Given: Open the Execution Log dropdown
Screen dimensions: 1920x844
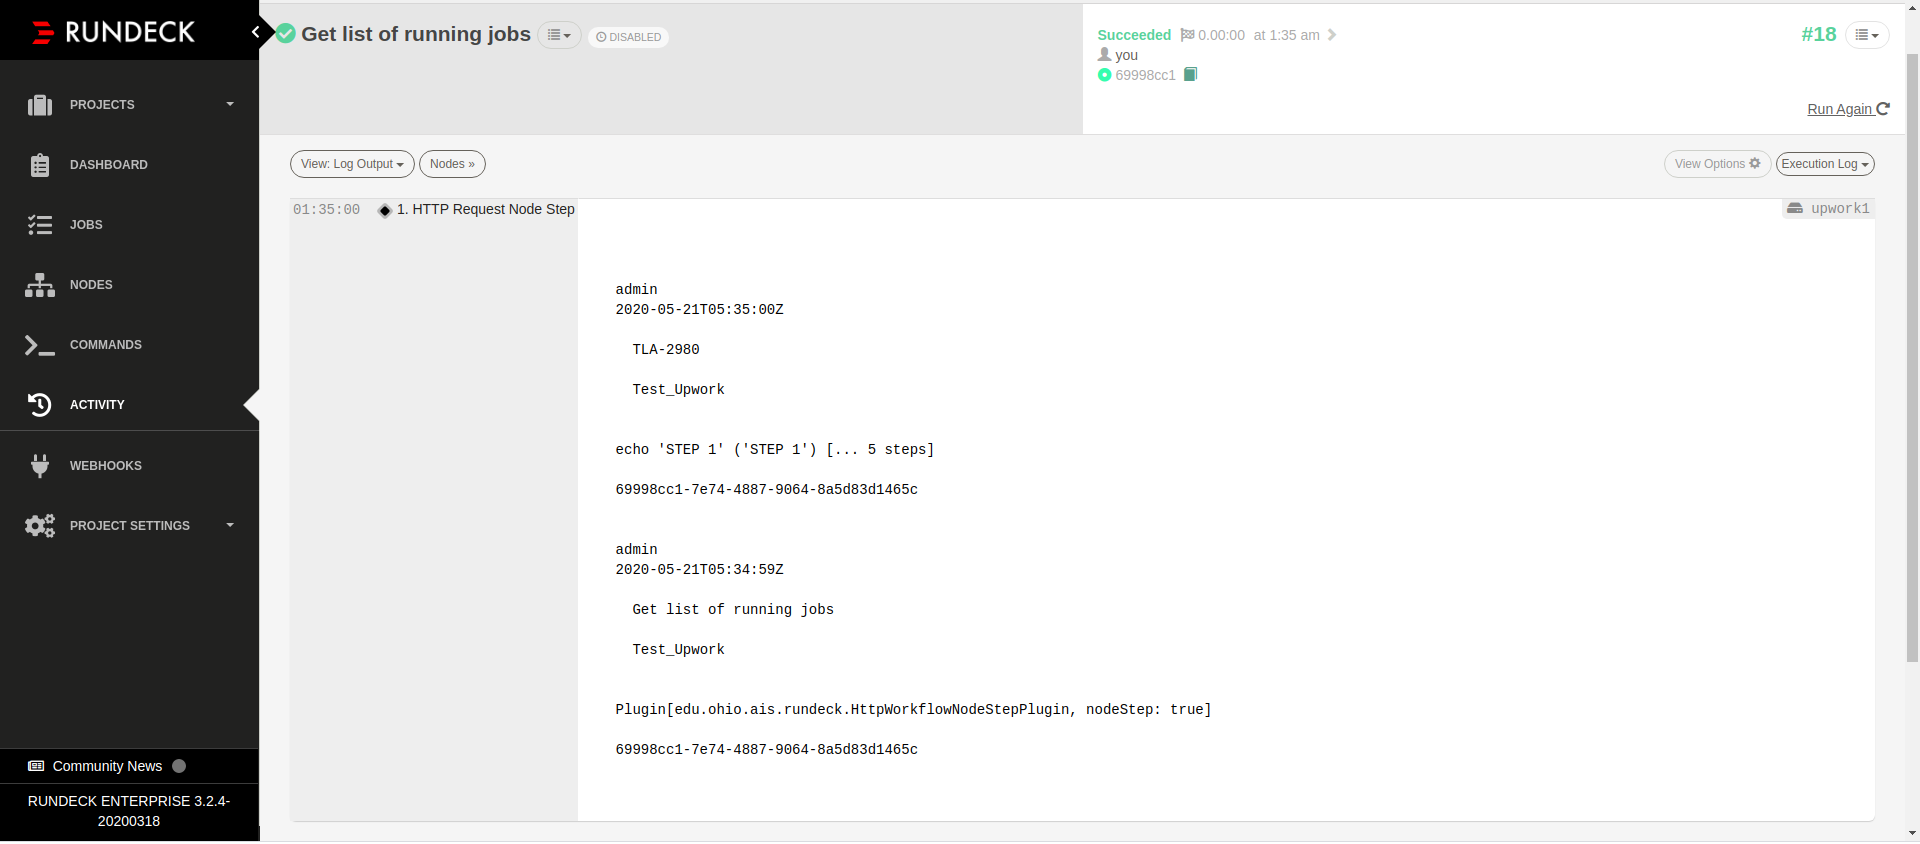Looking at the screenshot, I should tap(1825, 164).
